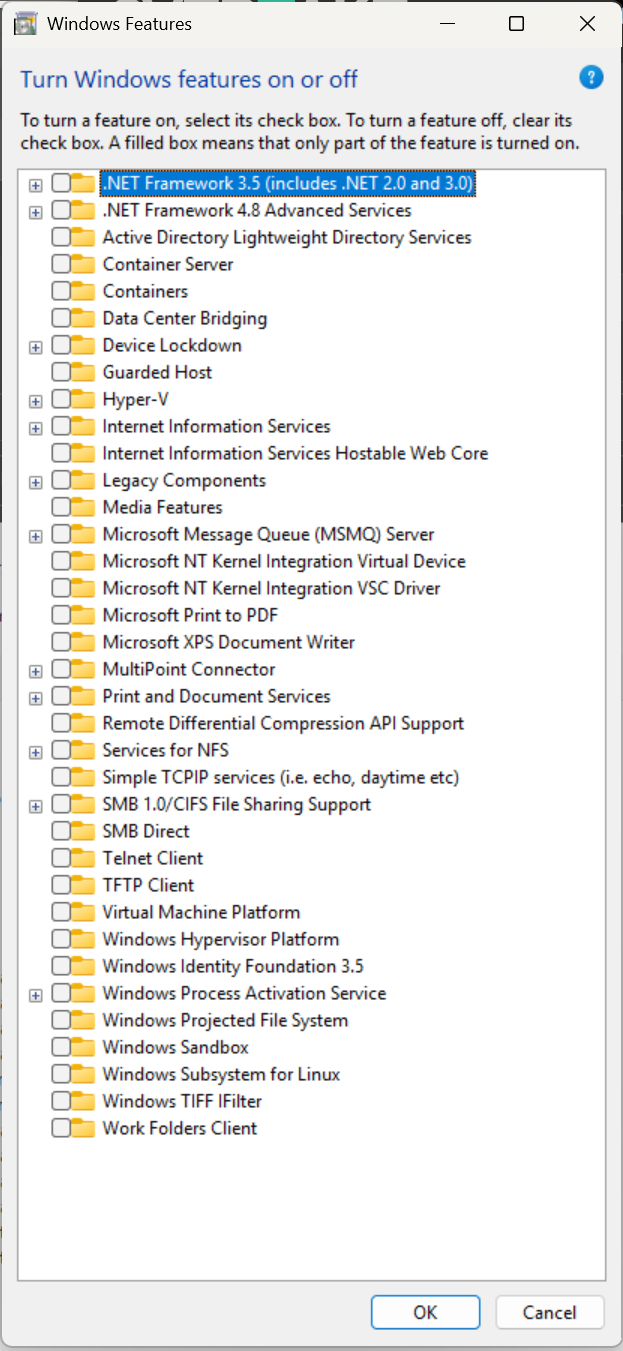
Task: Click the folder icon beside Containers
Action: tap(83, 292)
